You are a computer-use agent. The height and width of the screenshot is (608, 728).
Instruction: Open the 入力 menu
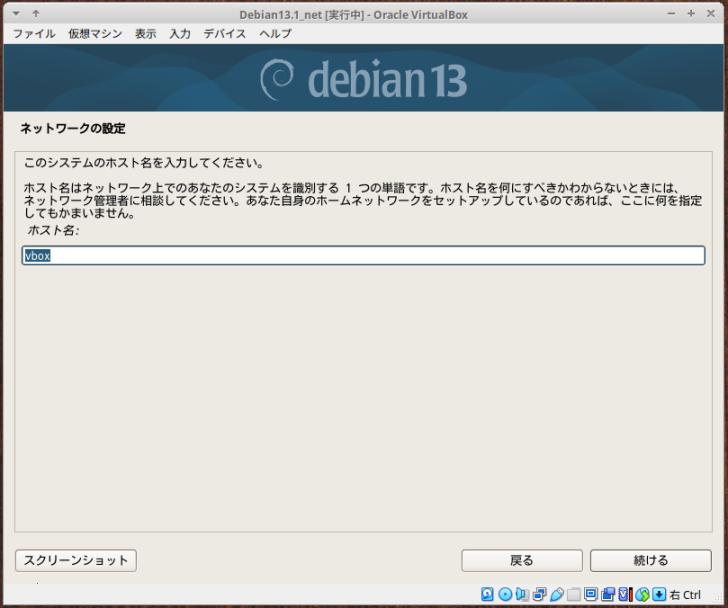point(180,33)
